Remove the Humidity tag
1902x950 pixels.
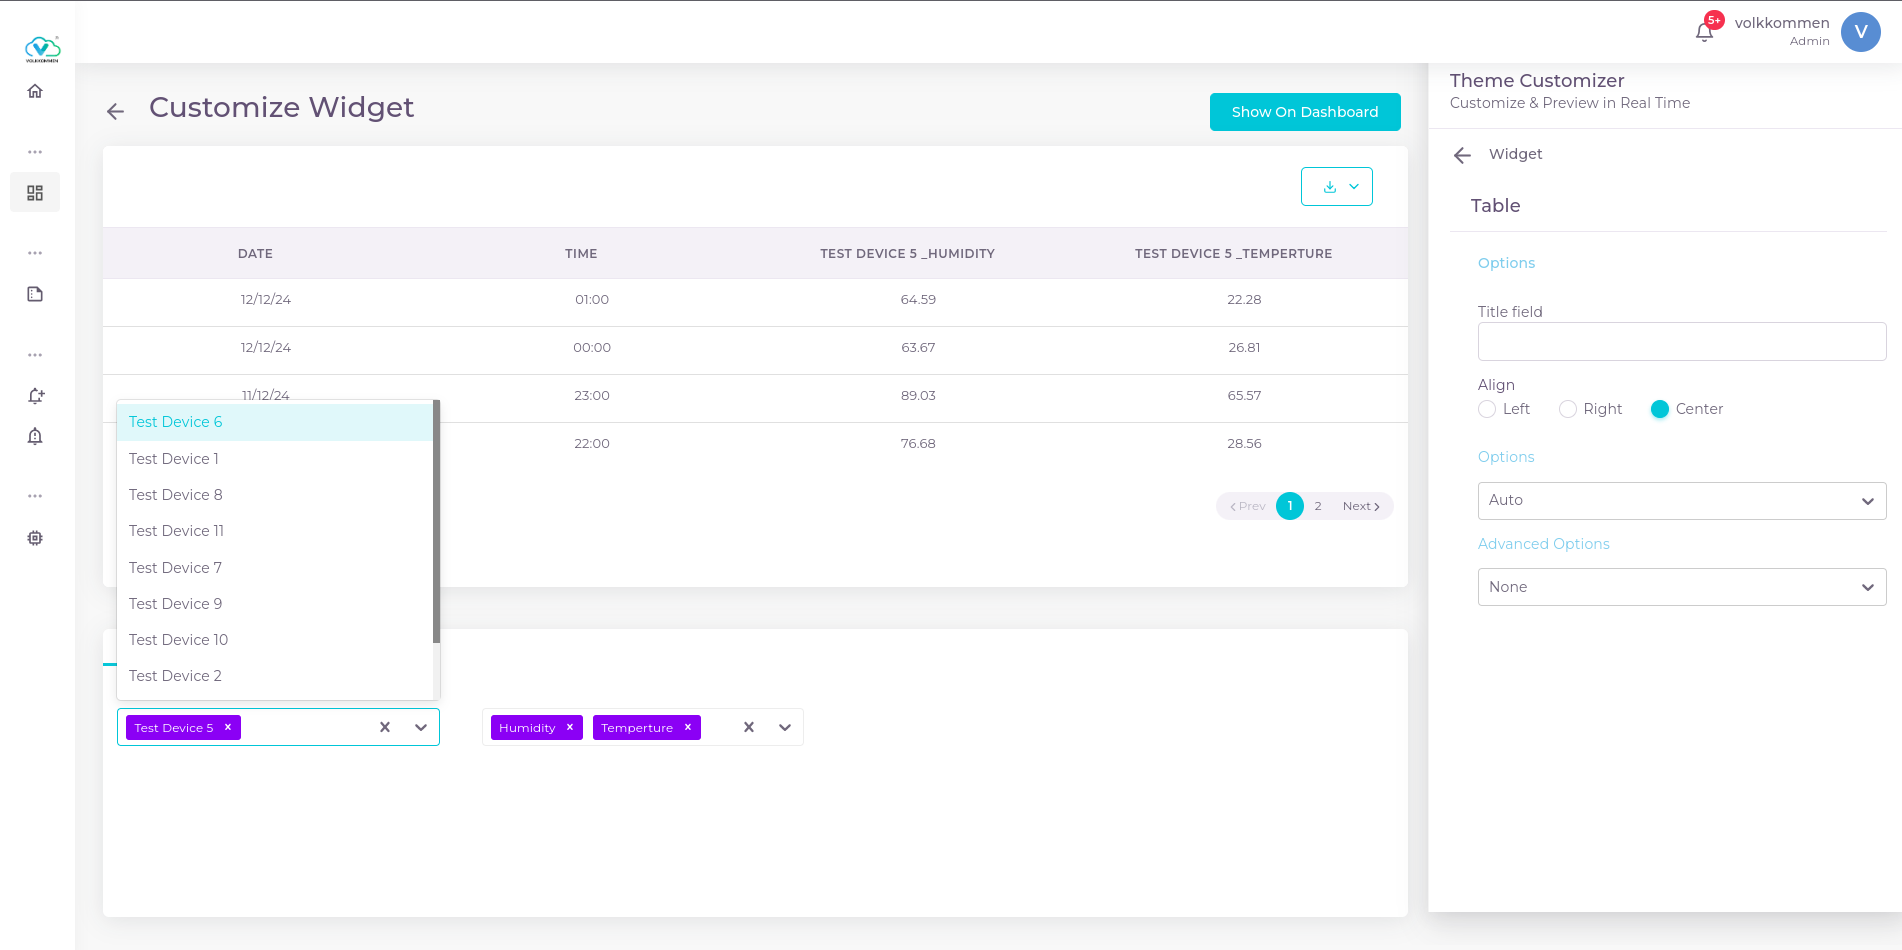pos(570,727)
